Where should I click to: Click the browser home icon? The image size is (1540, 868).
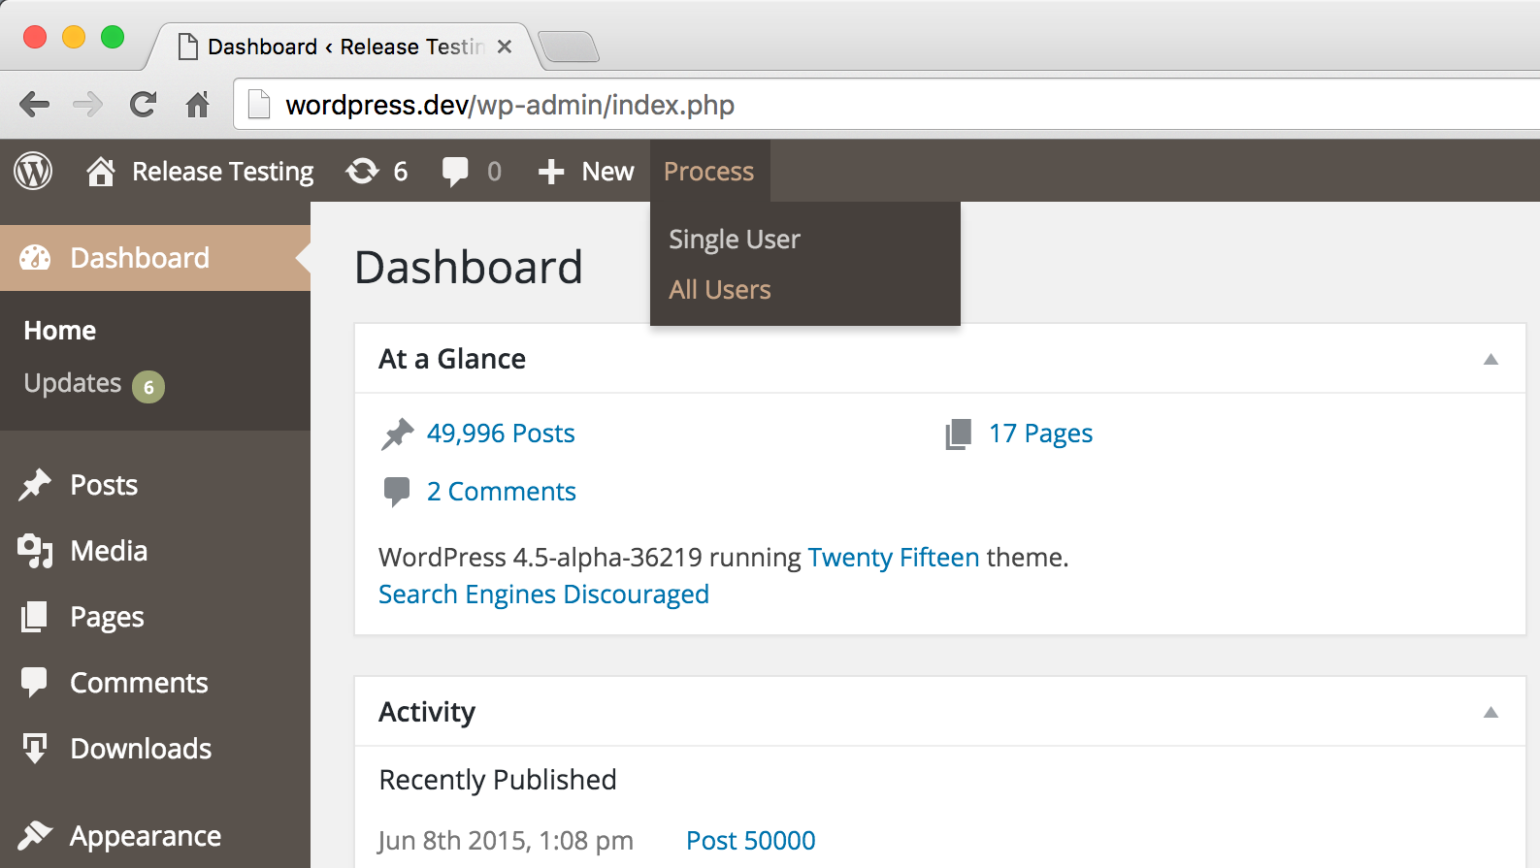tap(198, 104)
